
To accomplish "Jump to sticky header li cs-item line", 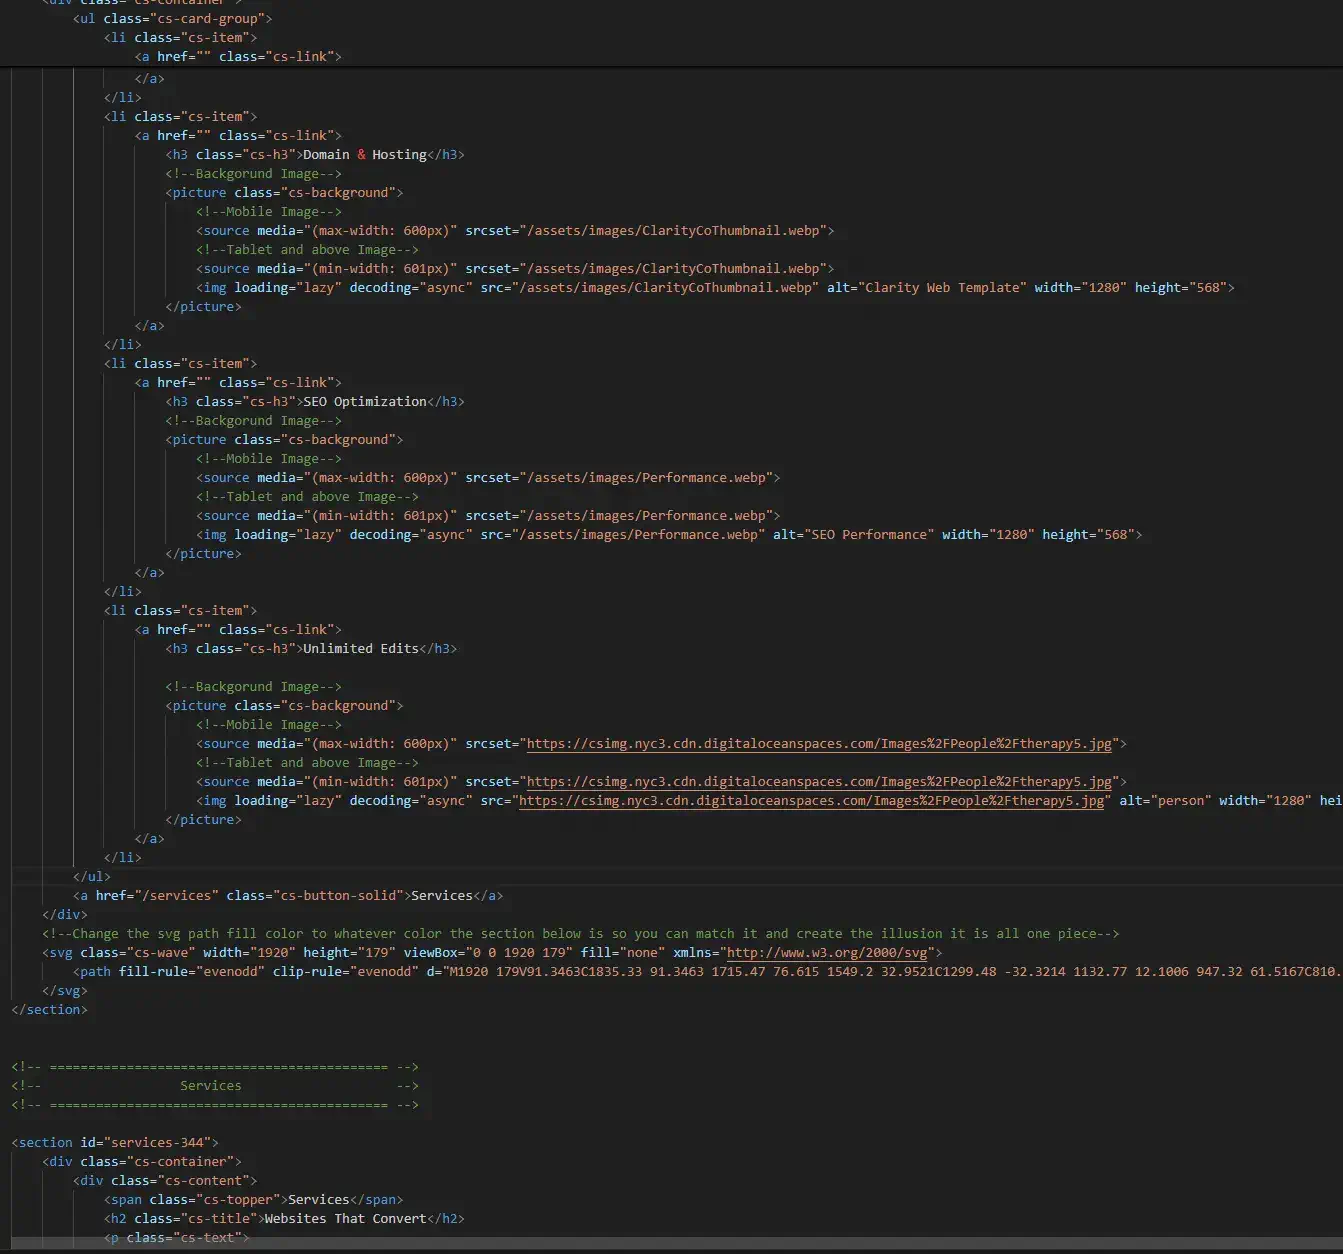I will 180,37.
